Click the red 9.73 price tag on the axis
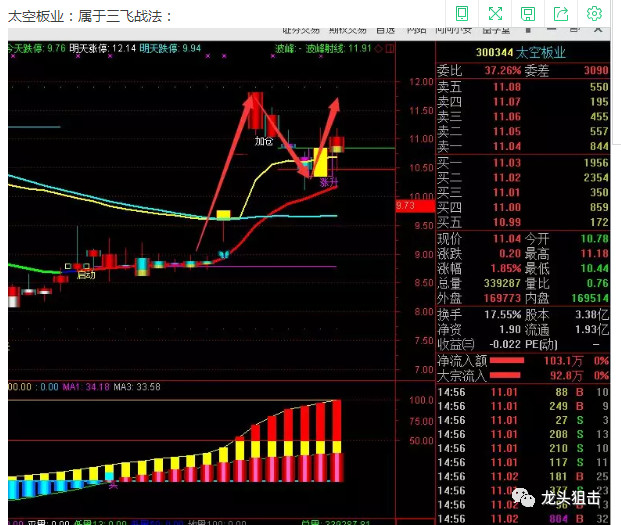The height and width of the screenshot is (525, 621). point(415,206)
